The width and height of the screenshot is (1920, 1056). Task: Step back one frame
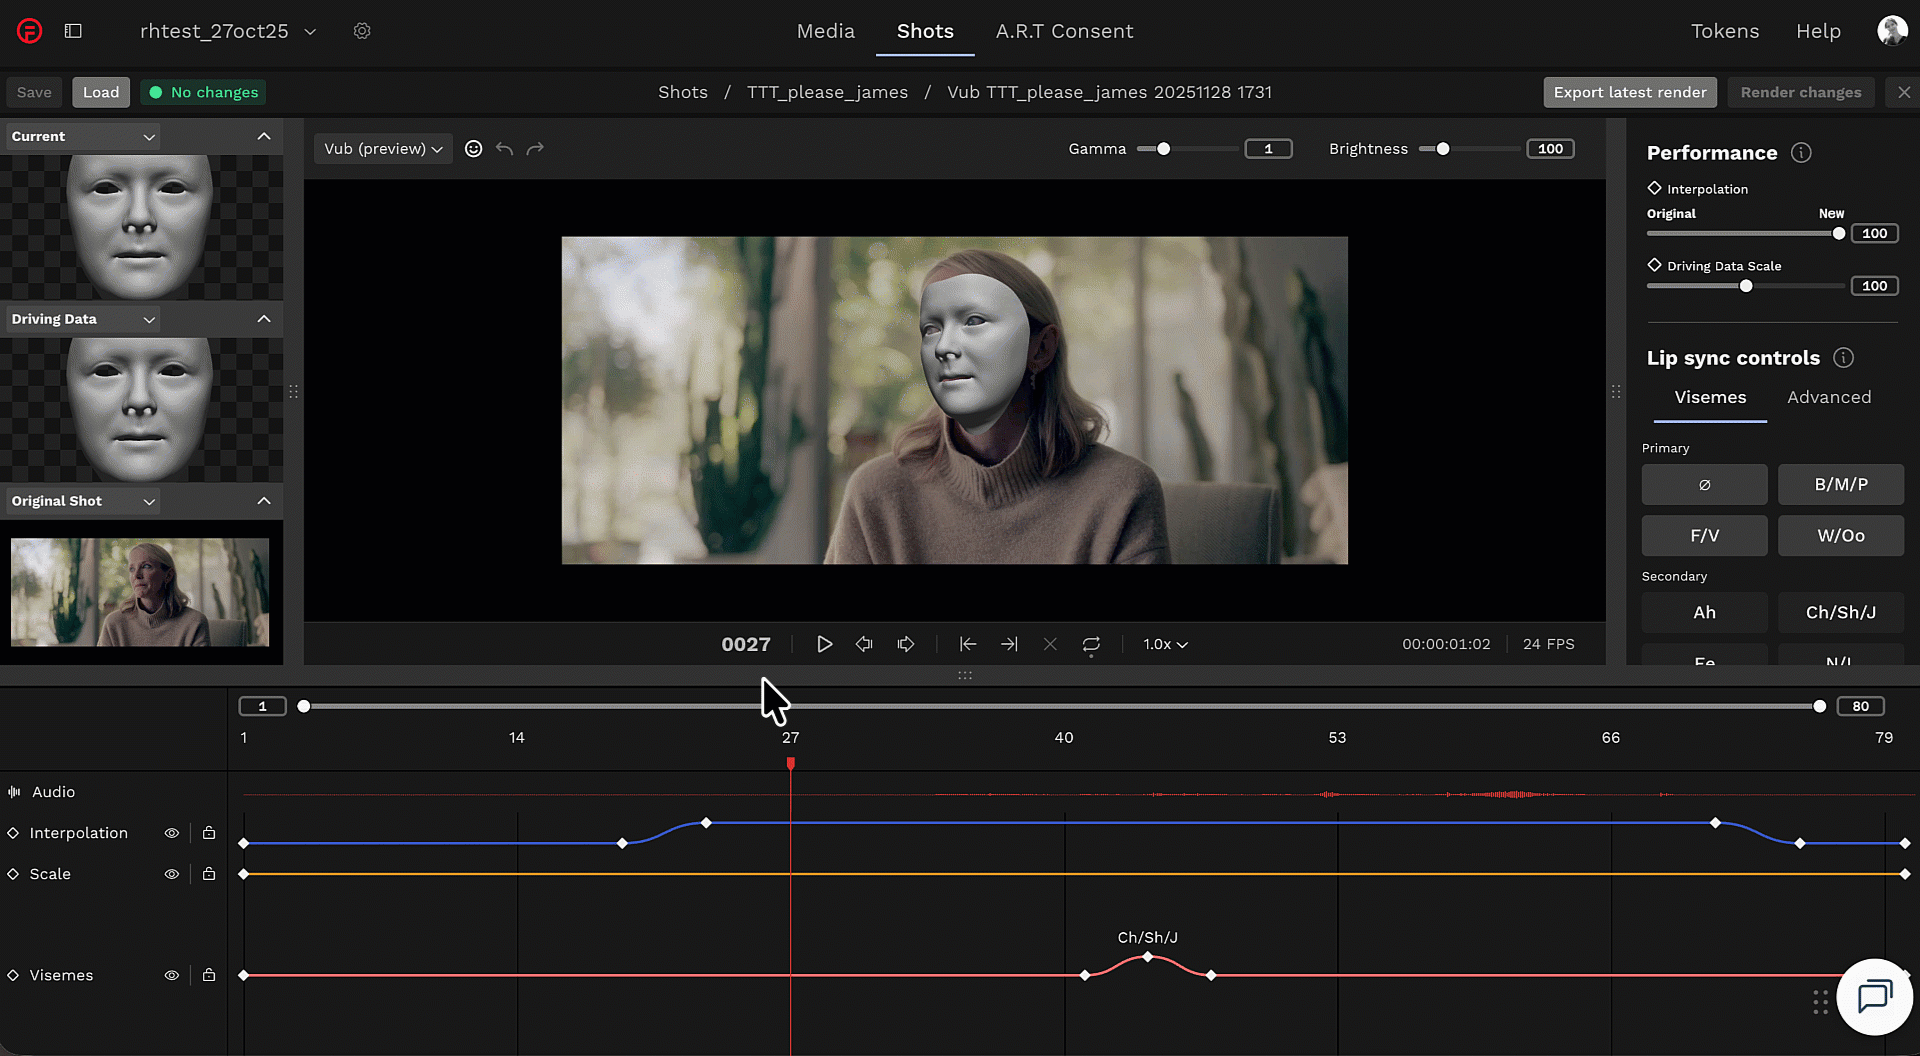pyautogui.click(x=864, y=645)
